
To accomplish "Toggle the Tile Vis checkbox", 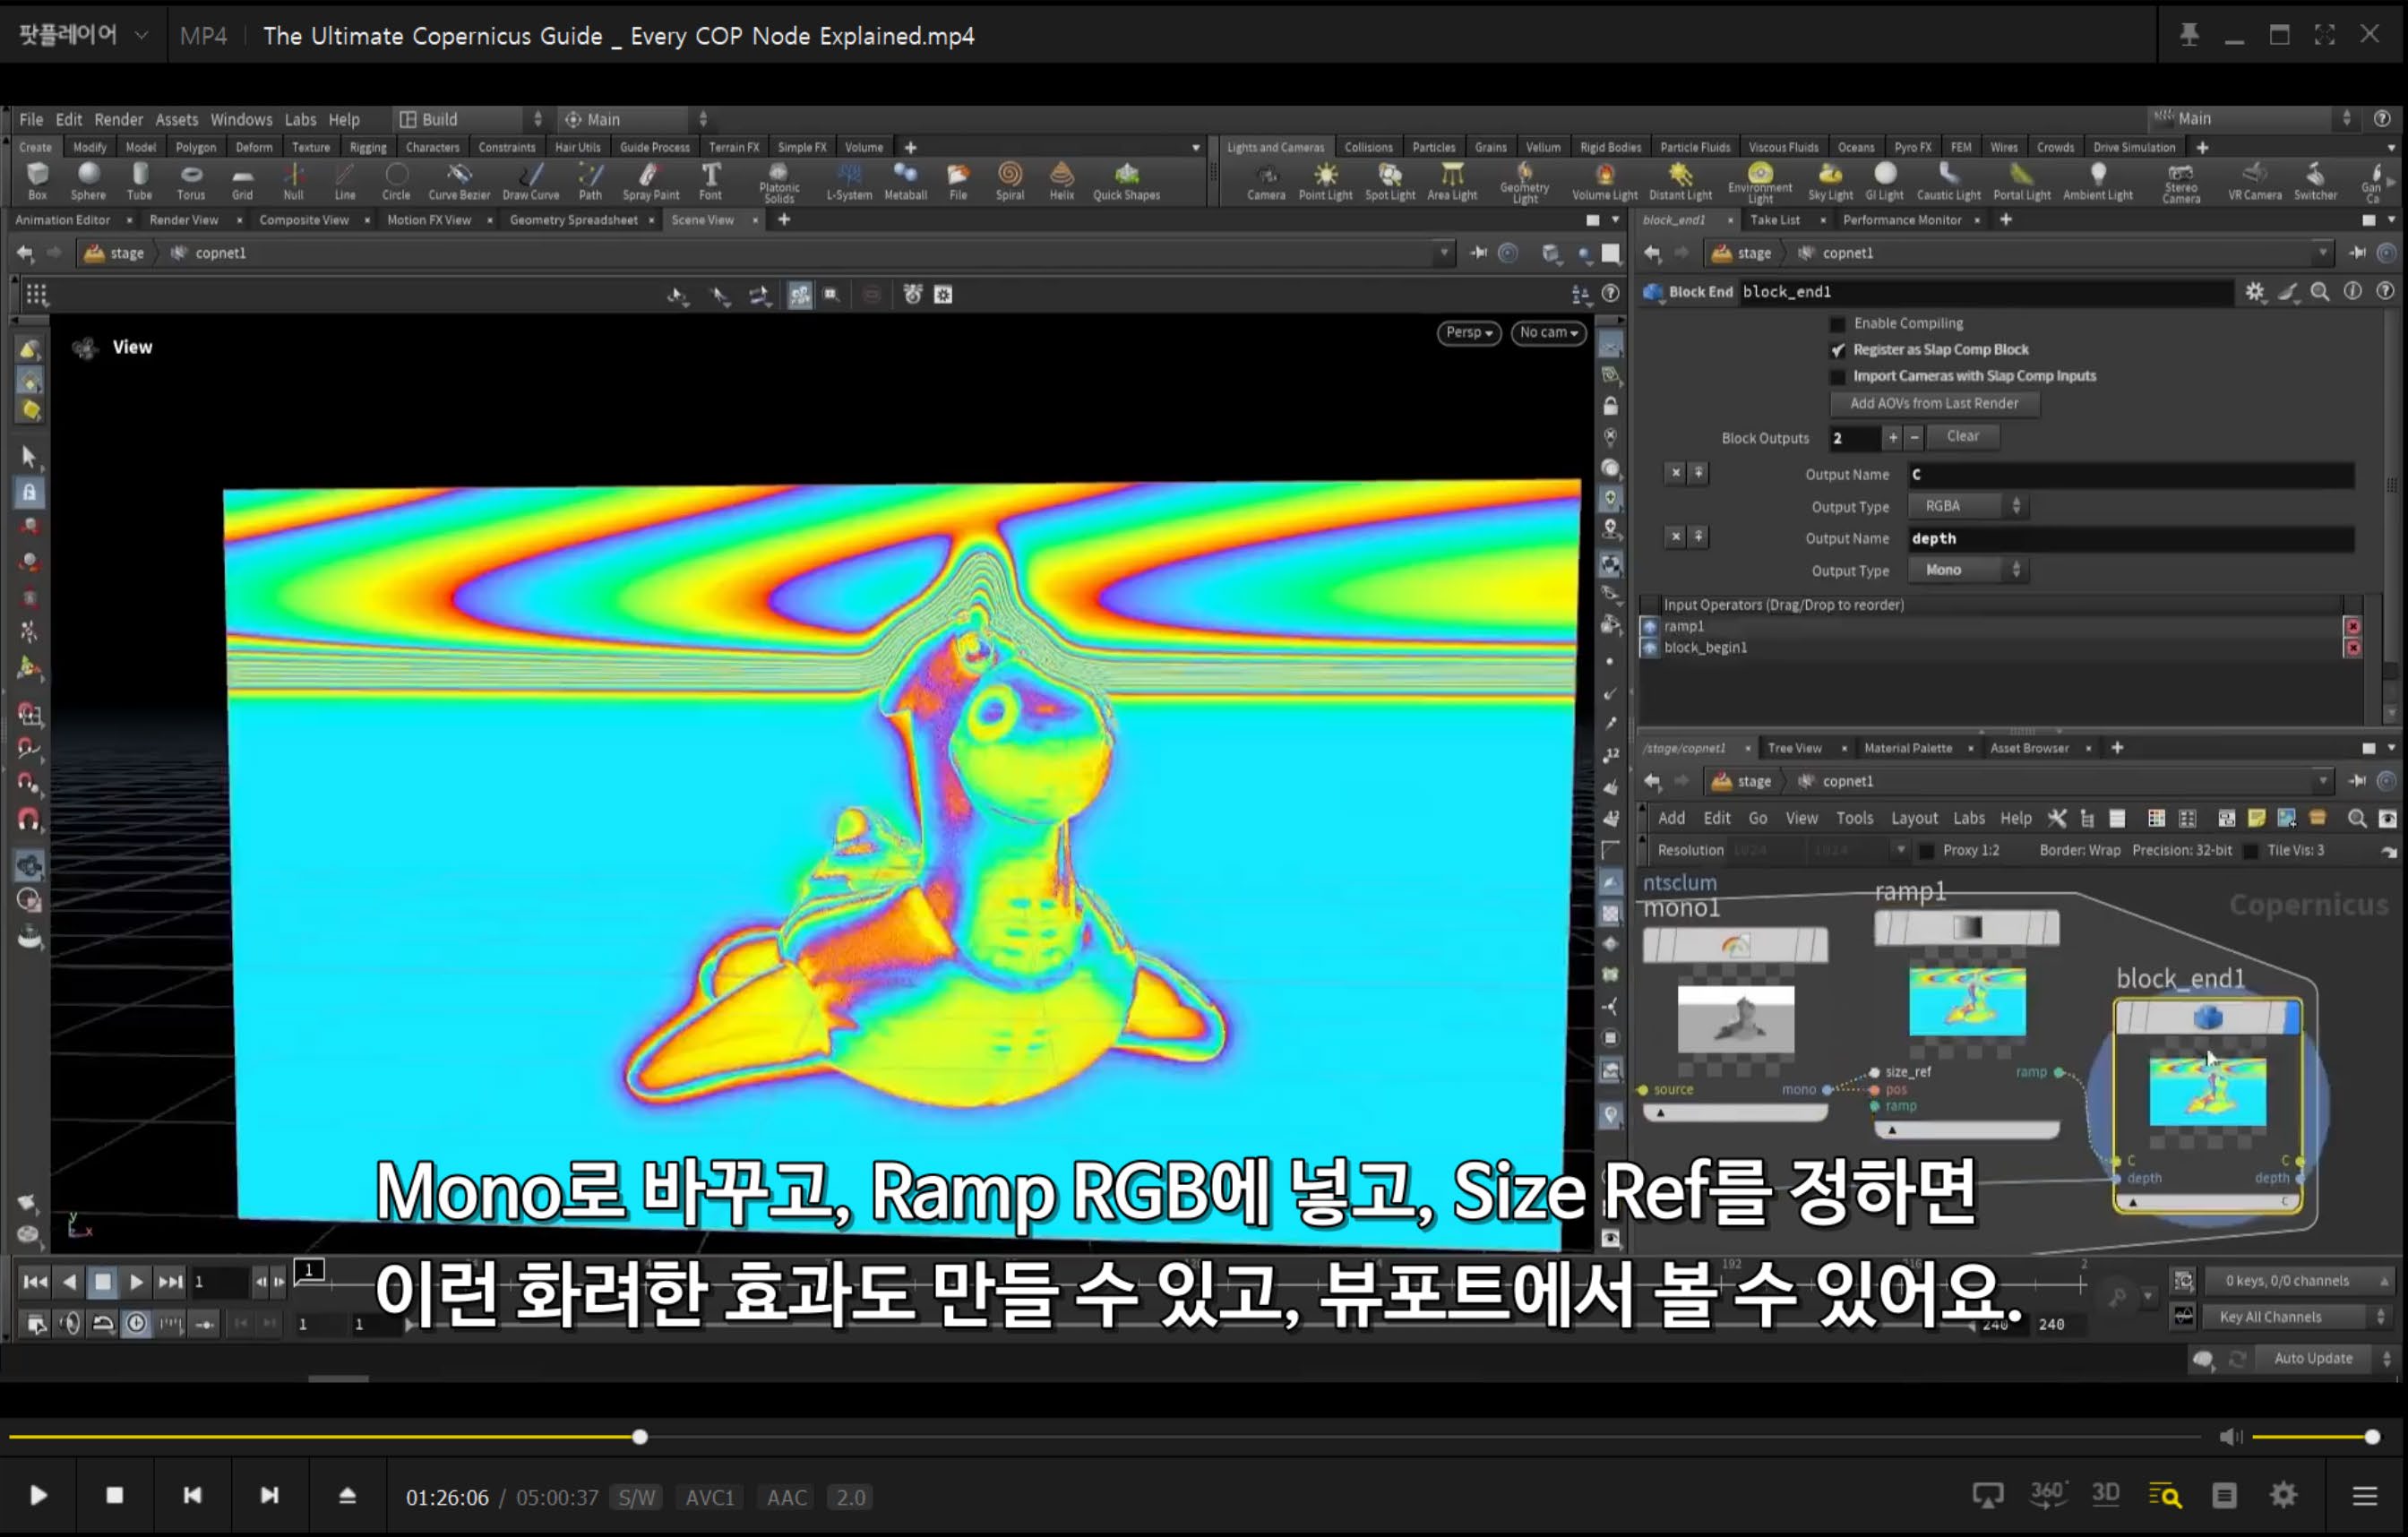I will pyautogui.click(x=2250, y=851).
